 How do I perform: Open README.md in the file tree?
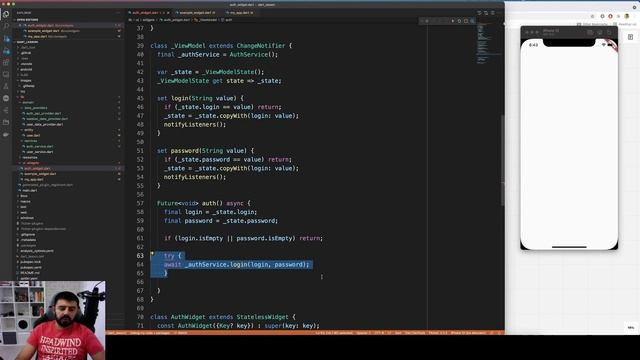click(x=30, y=273)
